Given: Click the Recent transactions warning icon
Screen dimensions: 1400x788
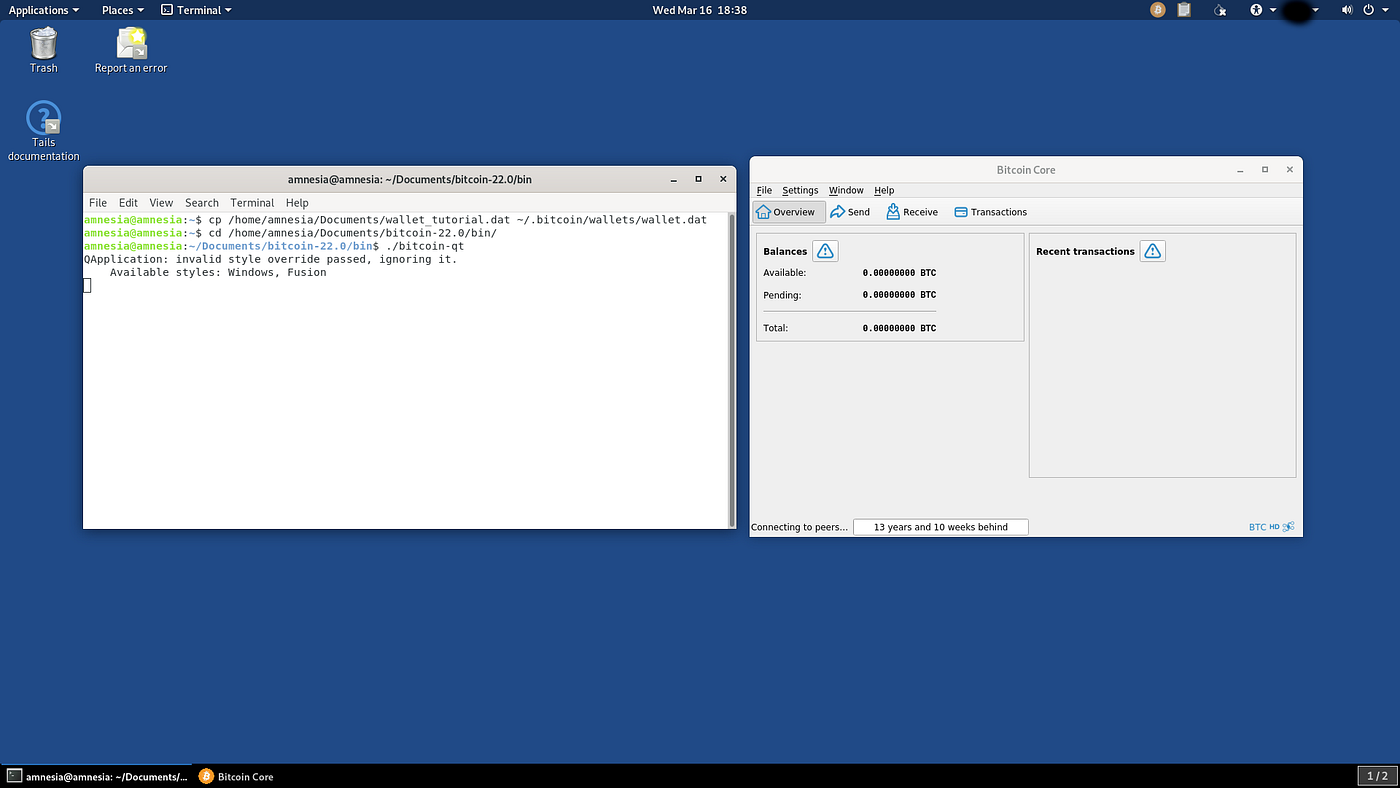Looking at the screenshot, I should (x=1153, y=251).
